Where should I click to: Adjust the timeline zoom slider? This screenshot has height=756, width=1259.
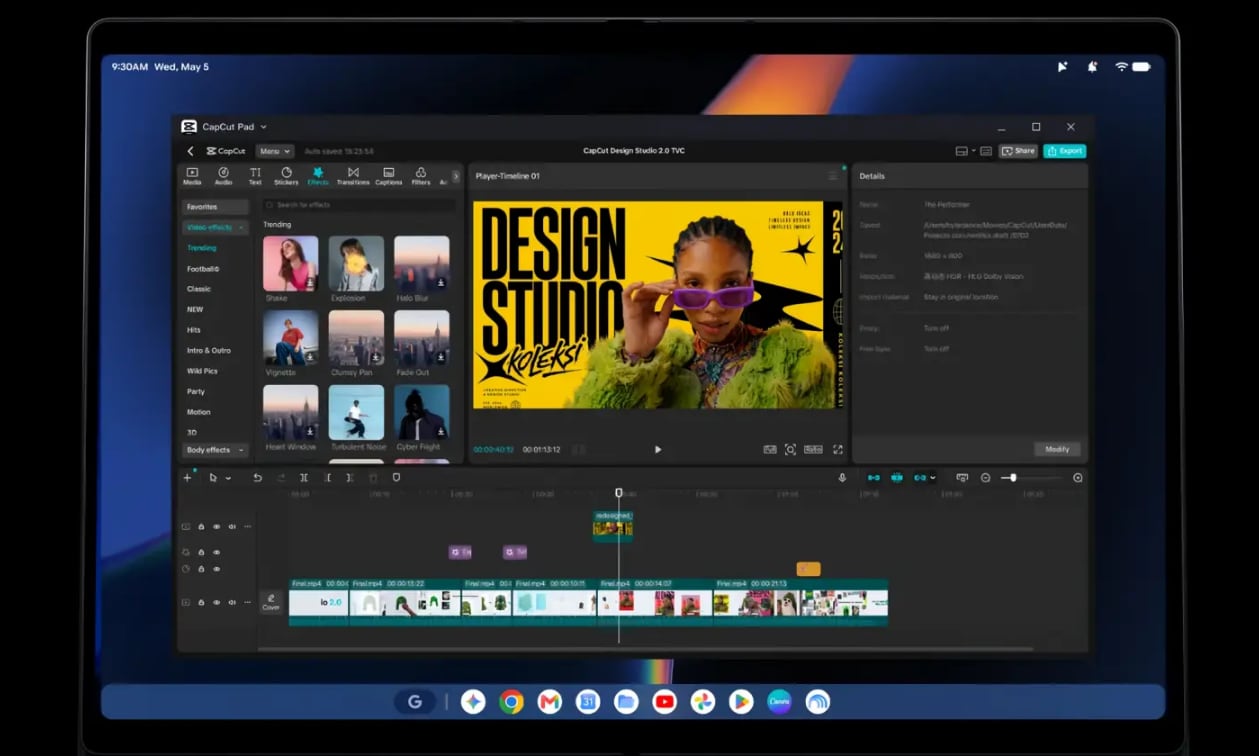coord(1033,478)
